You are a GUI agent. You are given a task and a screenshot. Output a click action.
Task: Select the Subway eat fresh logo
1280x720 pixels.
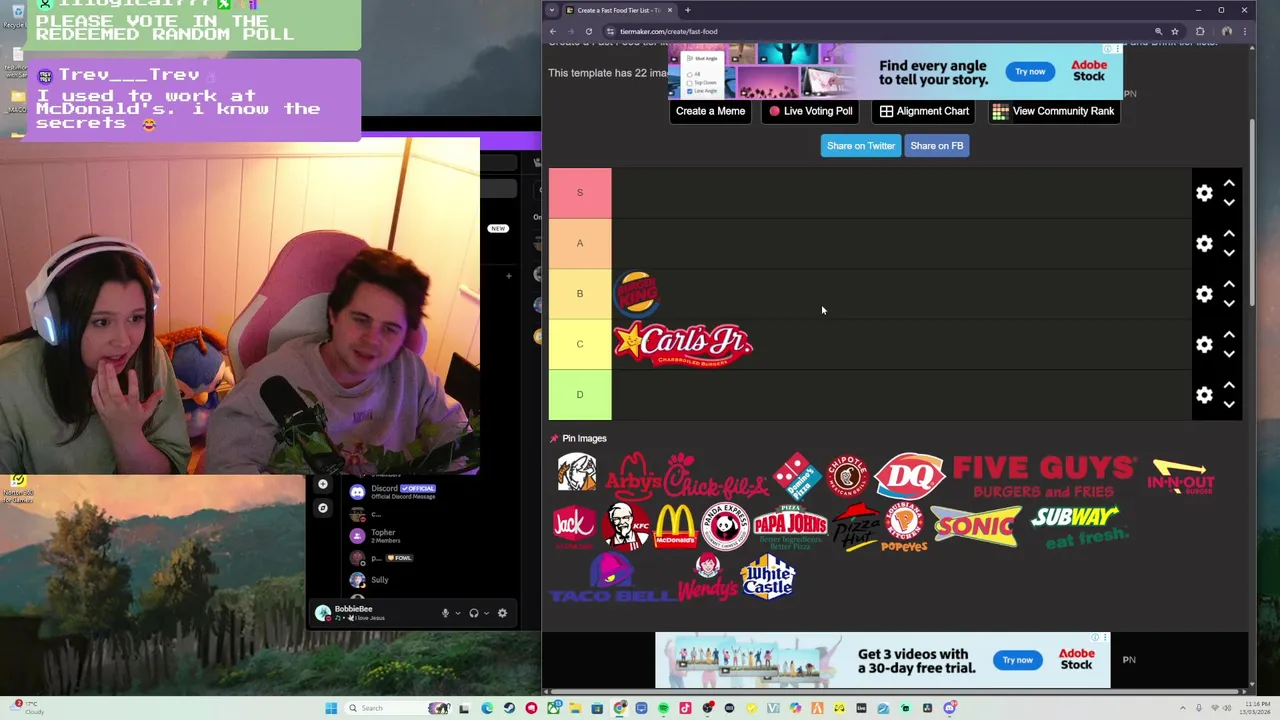(x=1078, y=527)
